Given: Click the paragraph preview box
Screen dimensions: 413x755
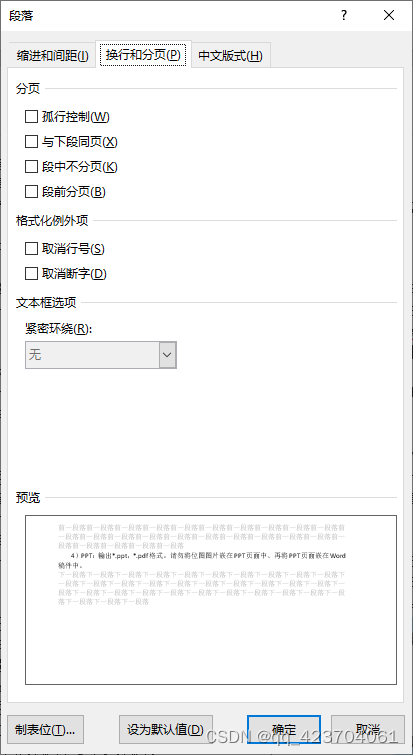Looking at the screenshot, I should pyautogui.click(x=211, y=599).
